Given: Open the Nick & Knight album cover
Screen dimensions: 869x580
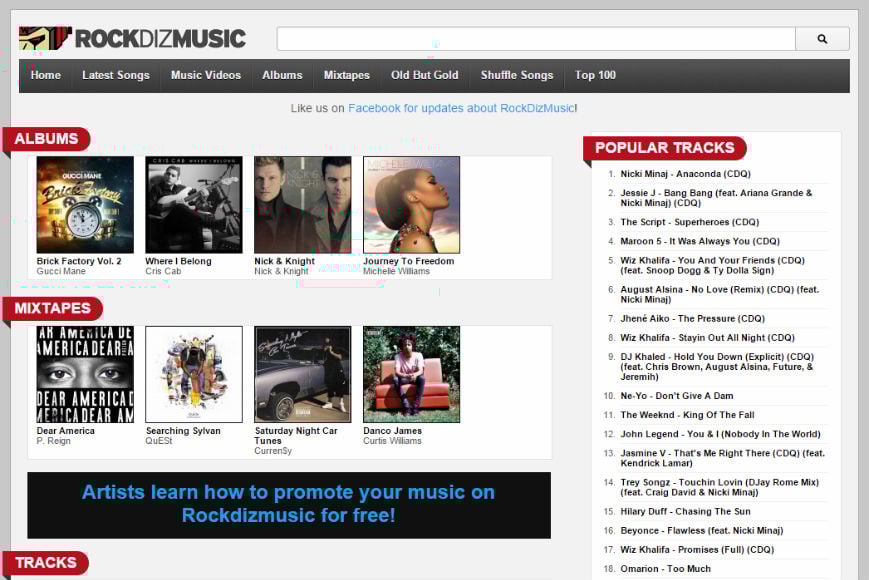Looking at the screenshot, I should pyautogui.click(x=303, y=204).
